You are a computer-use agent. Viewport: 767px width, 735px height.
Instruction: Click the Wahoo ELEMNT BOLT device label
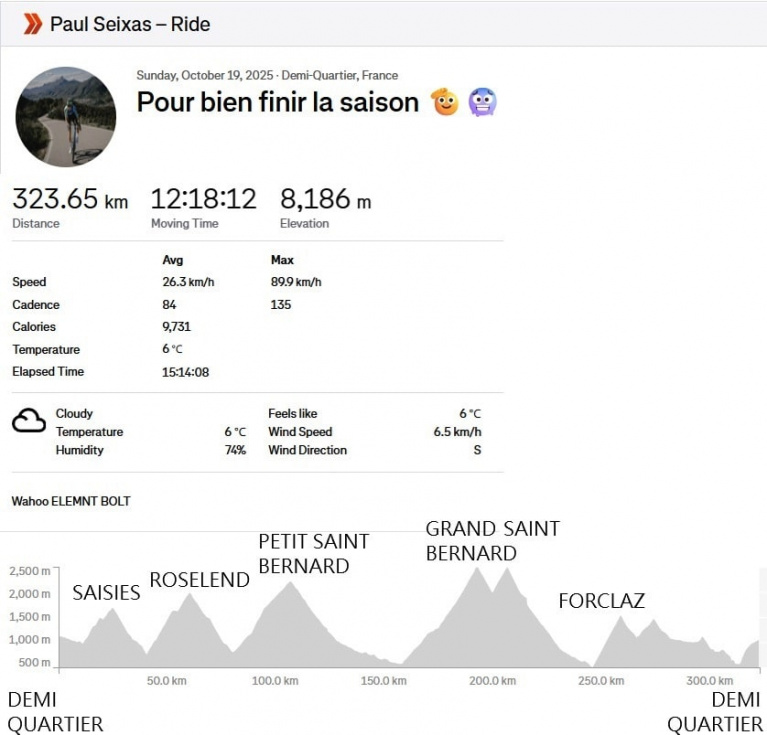click(x=71, y=501)
